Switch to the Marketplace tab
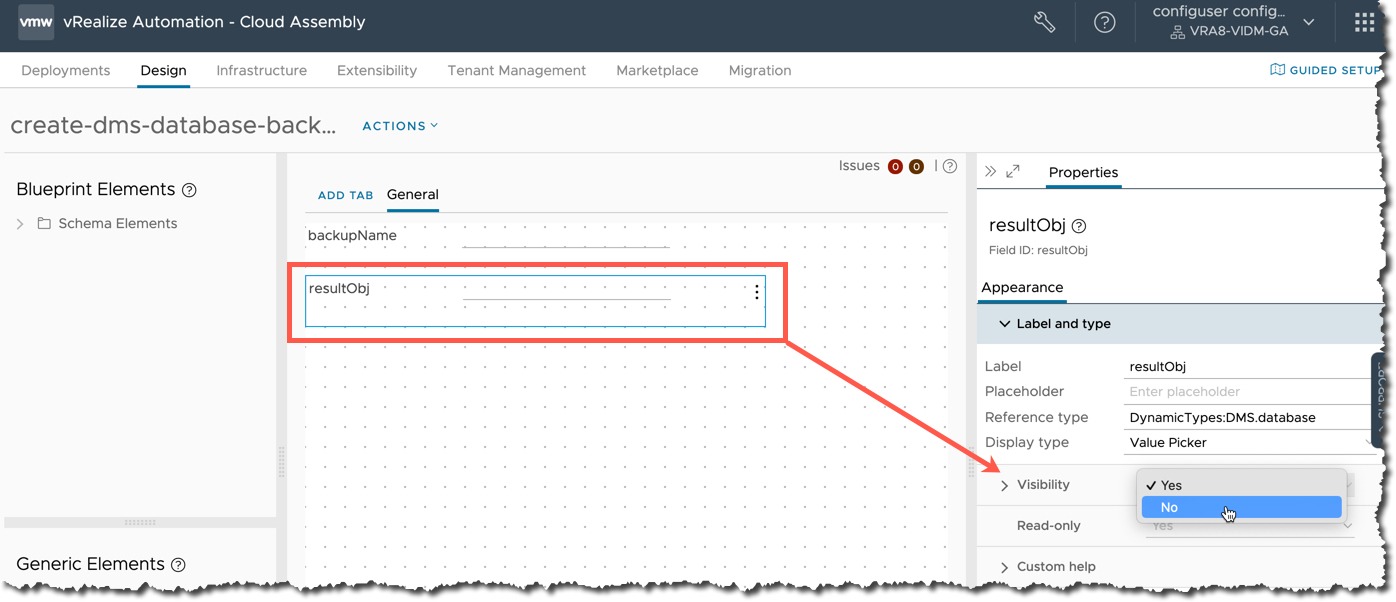The height and width of the screenshot is (602, 1396). [657, 70]
